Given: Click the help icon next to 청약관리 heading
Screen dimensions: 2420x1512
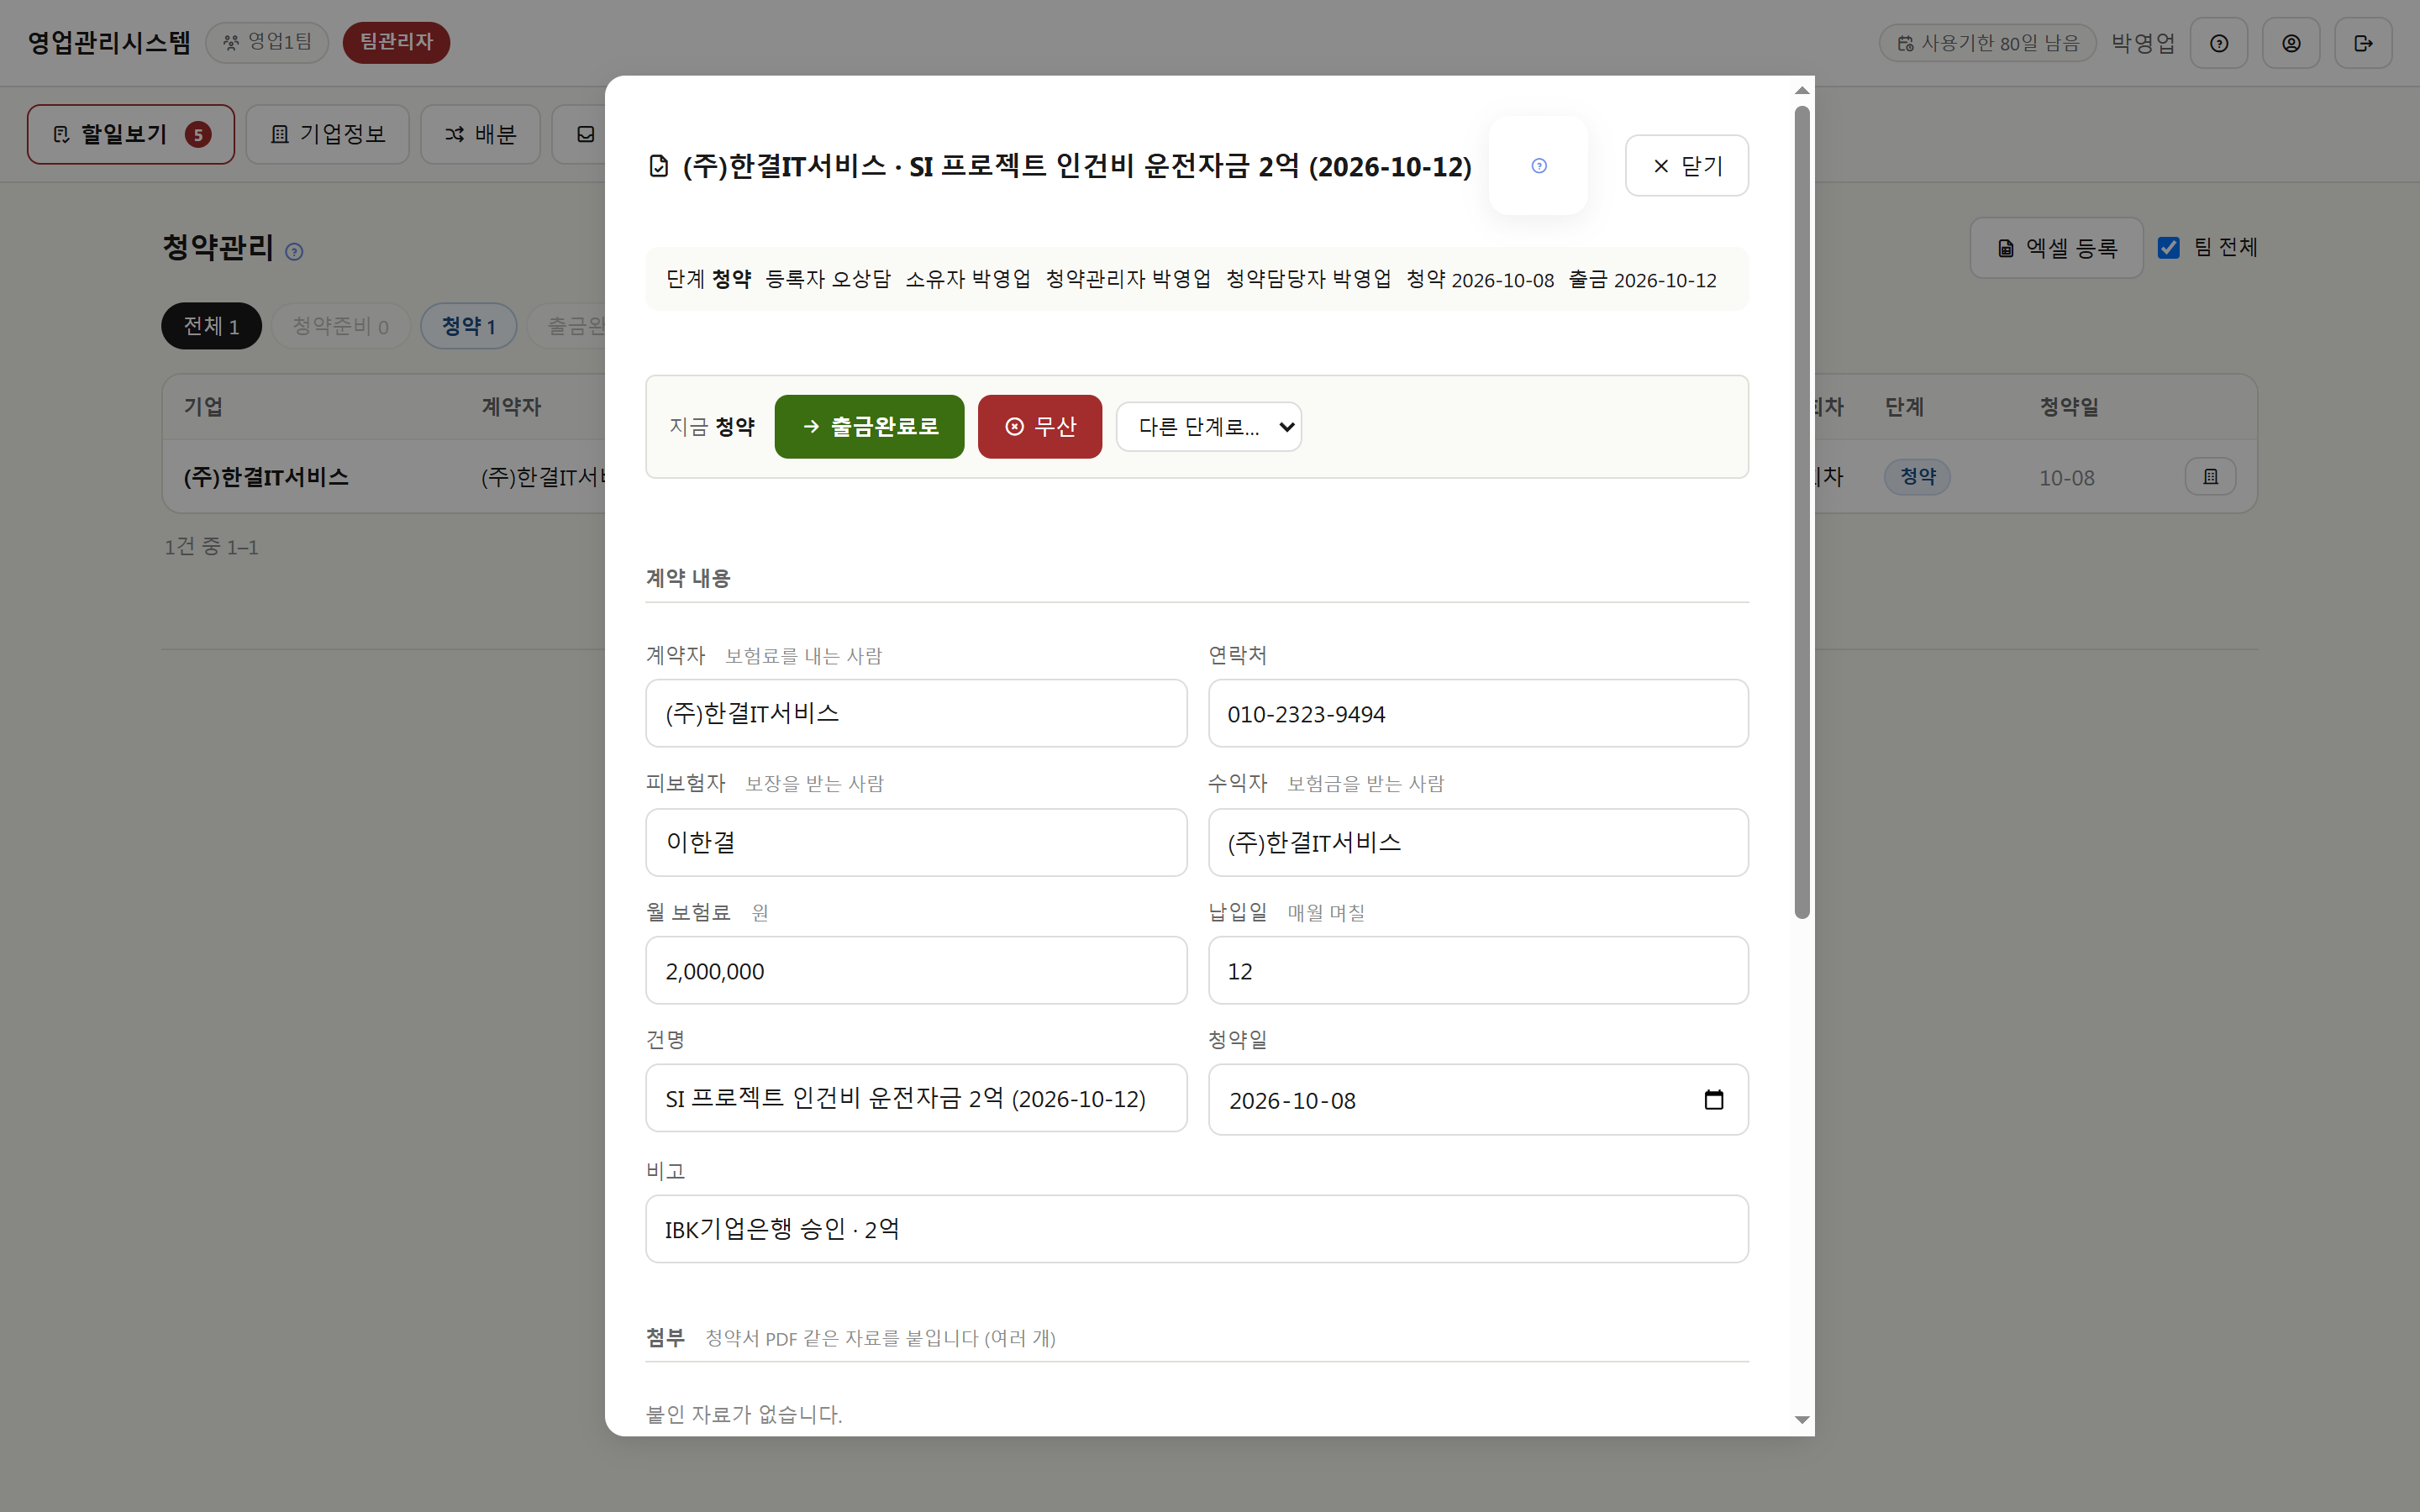Looking at the screenshot, I should [x=294, y=251].
